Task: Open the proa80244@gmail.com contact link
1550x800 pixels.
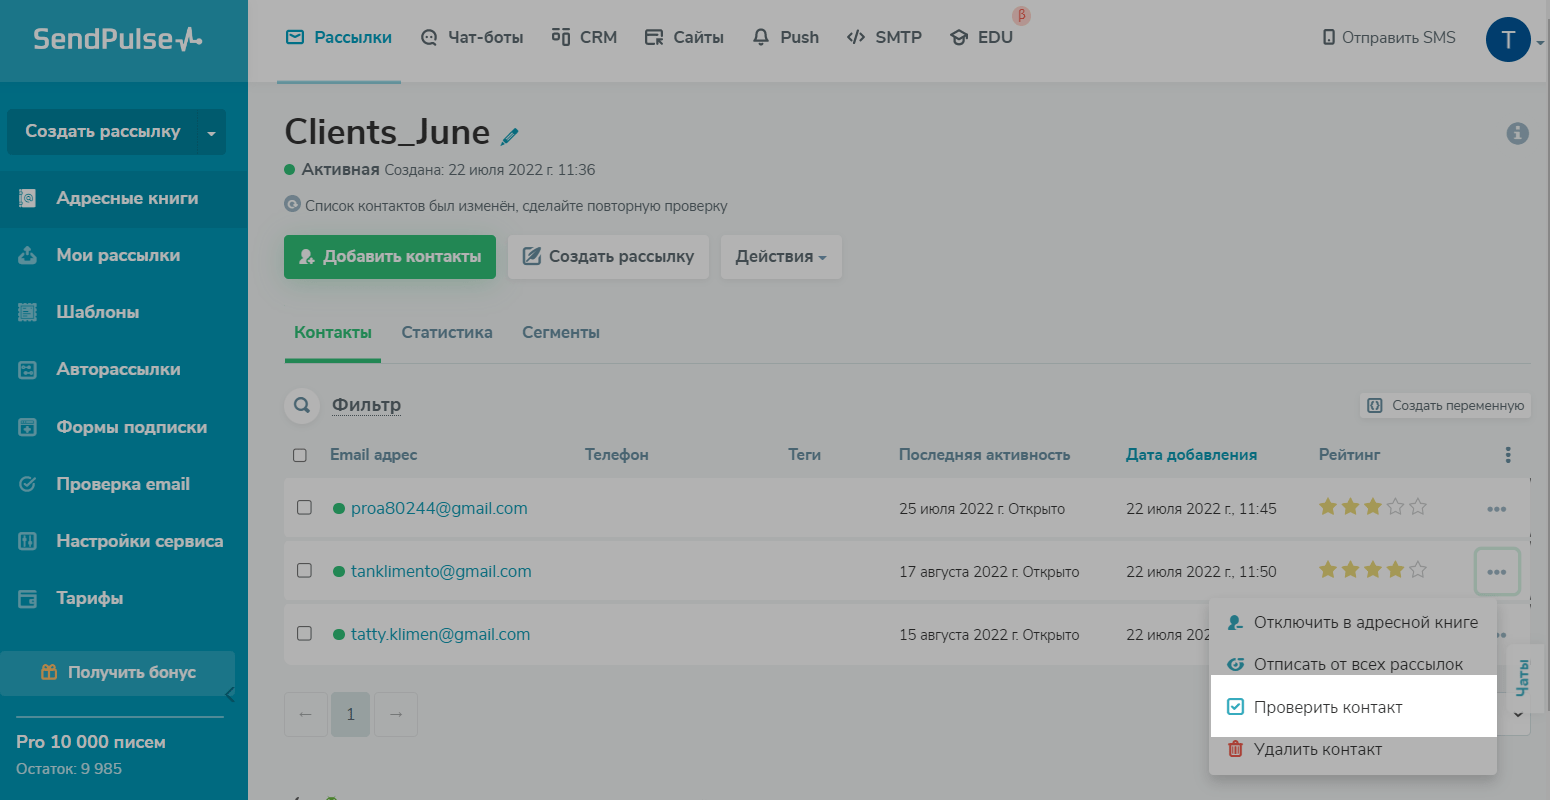Action: pos(439,508)
